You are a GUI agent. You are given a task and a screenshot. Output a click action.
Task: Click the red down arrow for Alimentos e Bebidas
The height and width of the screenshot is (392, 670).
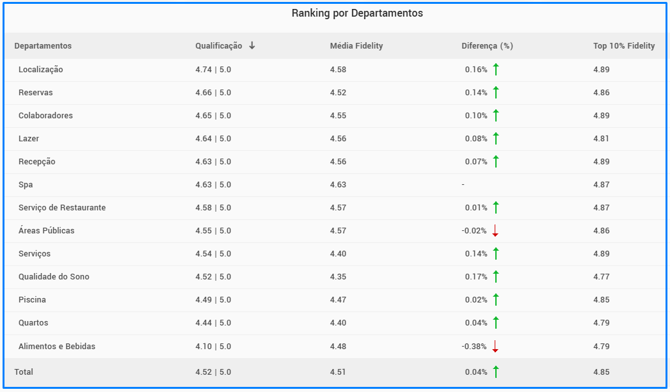pyautogui.click(x=495, y=346)
